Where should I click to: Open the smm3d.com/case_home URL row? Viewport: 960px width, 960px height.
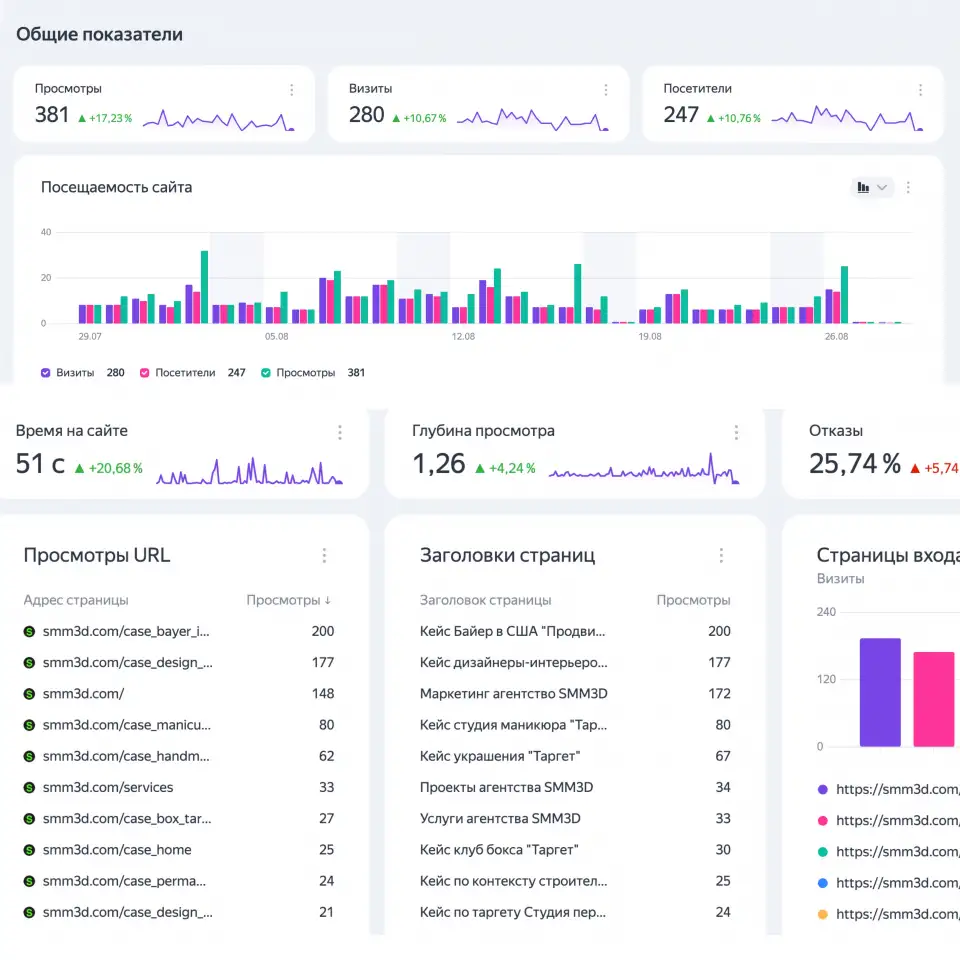coord(179,850)
